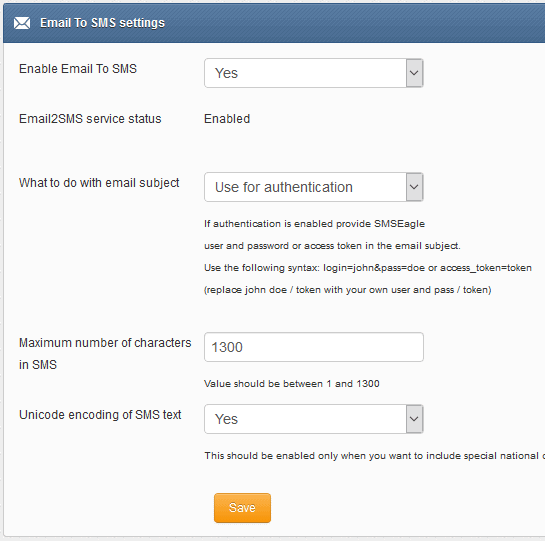Click the "Email To SMS settings" header title

click(102, 23)
